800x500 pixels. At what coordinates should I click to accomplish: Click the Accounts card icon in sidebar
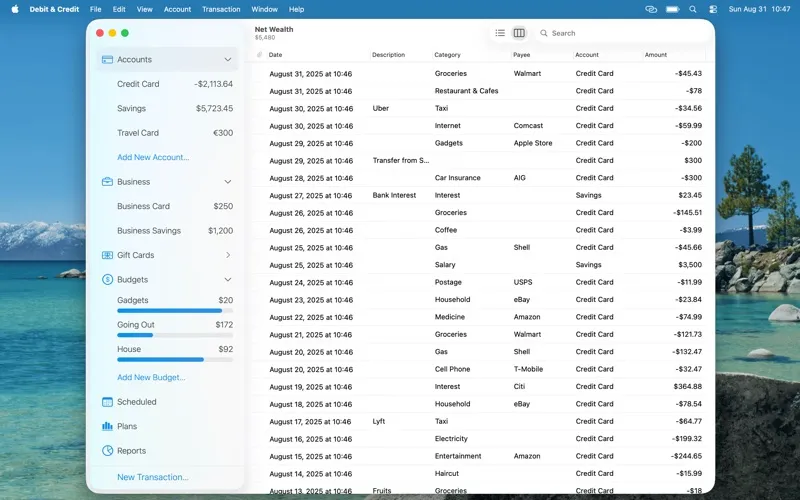[x=107, y=60]
